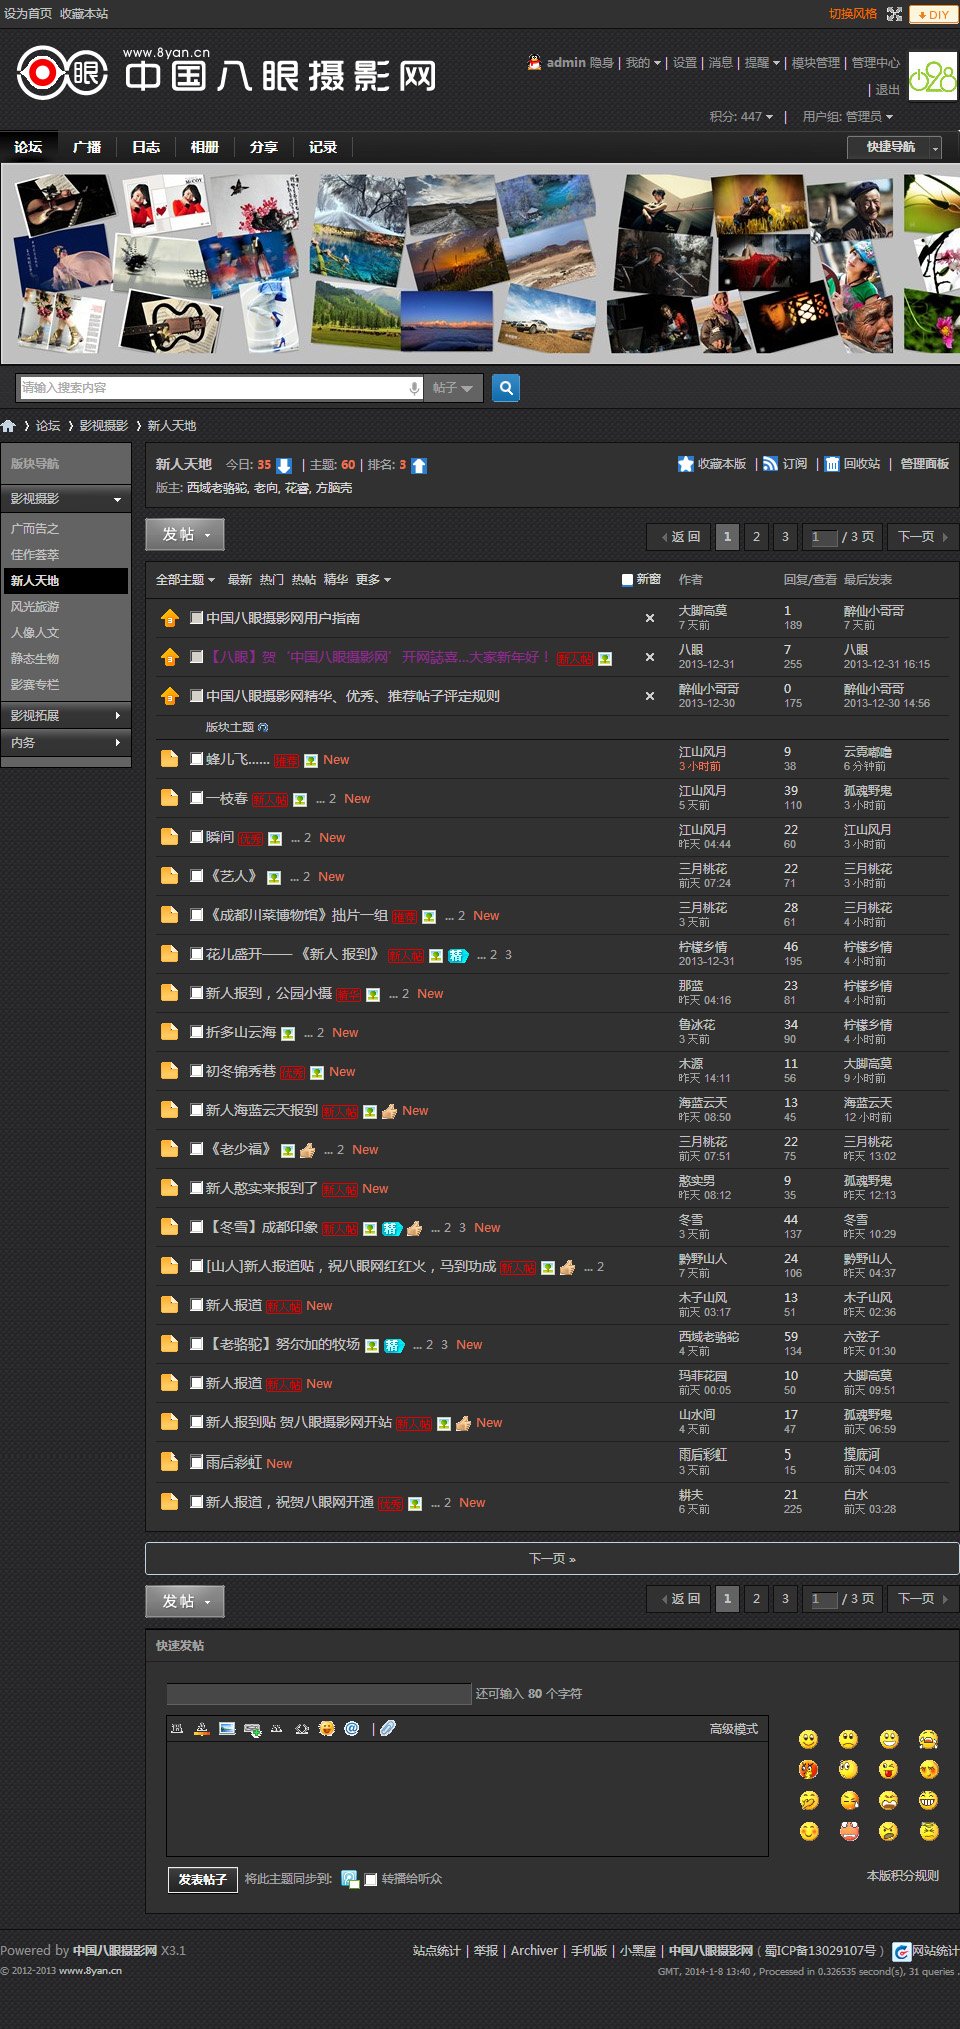Expand the 影视拓展 sidebar section

click(66, 716)
